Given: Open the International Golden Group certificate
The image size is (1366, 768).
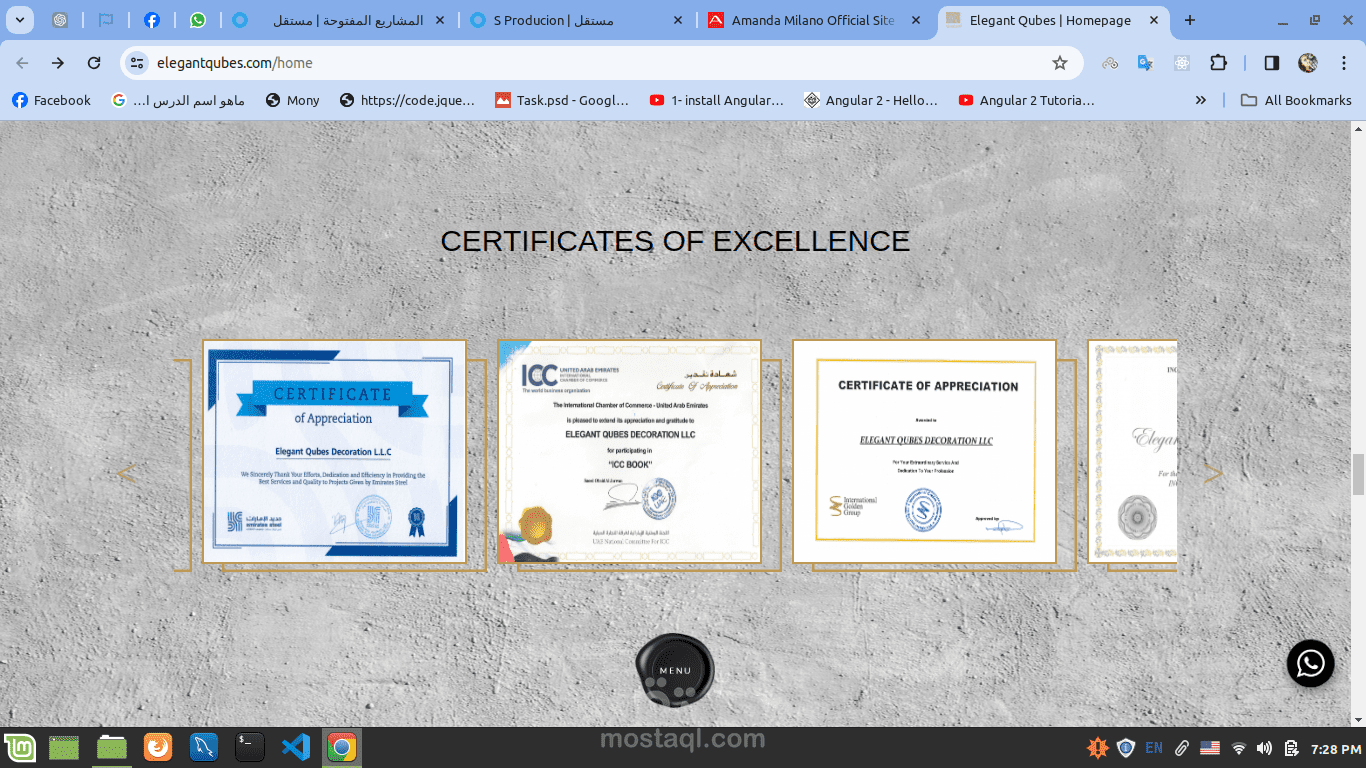Looking at the screenshot, I should click(924, 452).
